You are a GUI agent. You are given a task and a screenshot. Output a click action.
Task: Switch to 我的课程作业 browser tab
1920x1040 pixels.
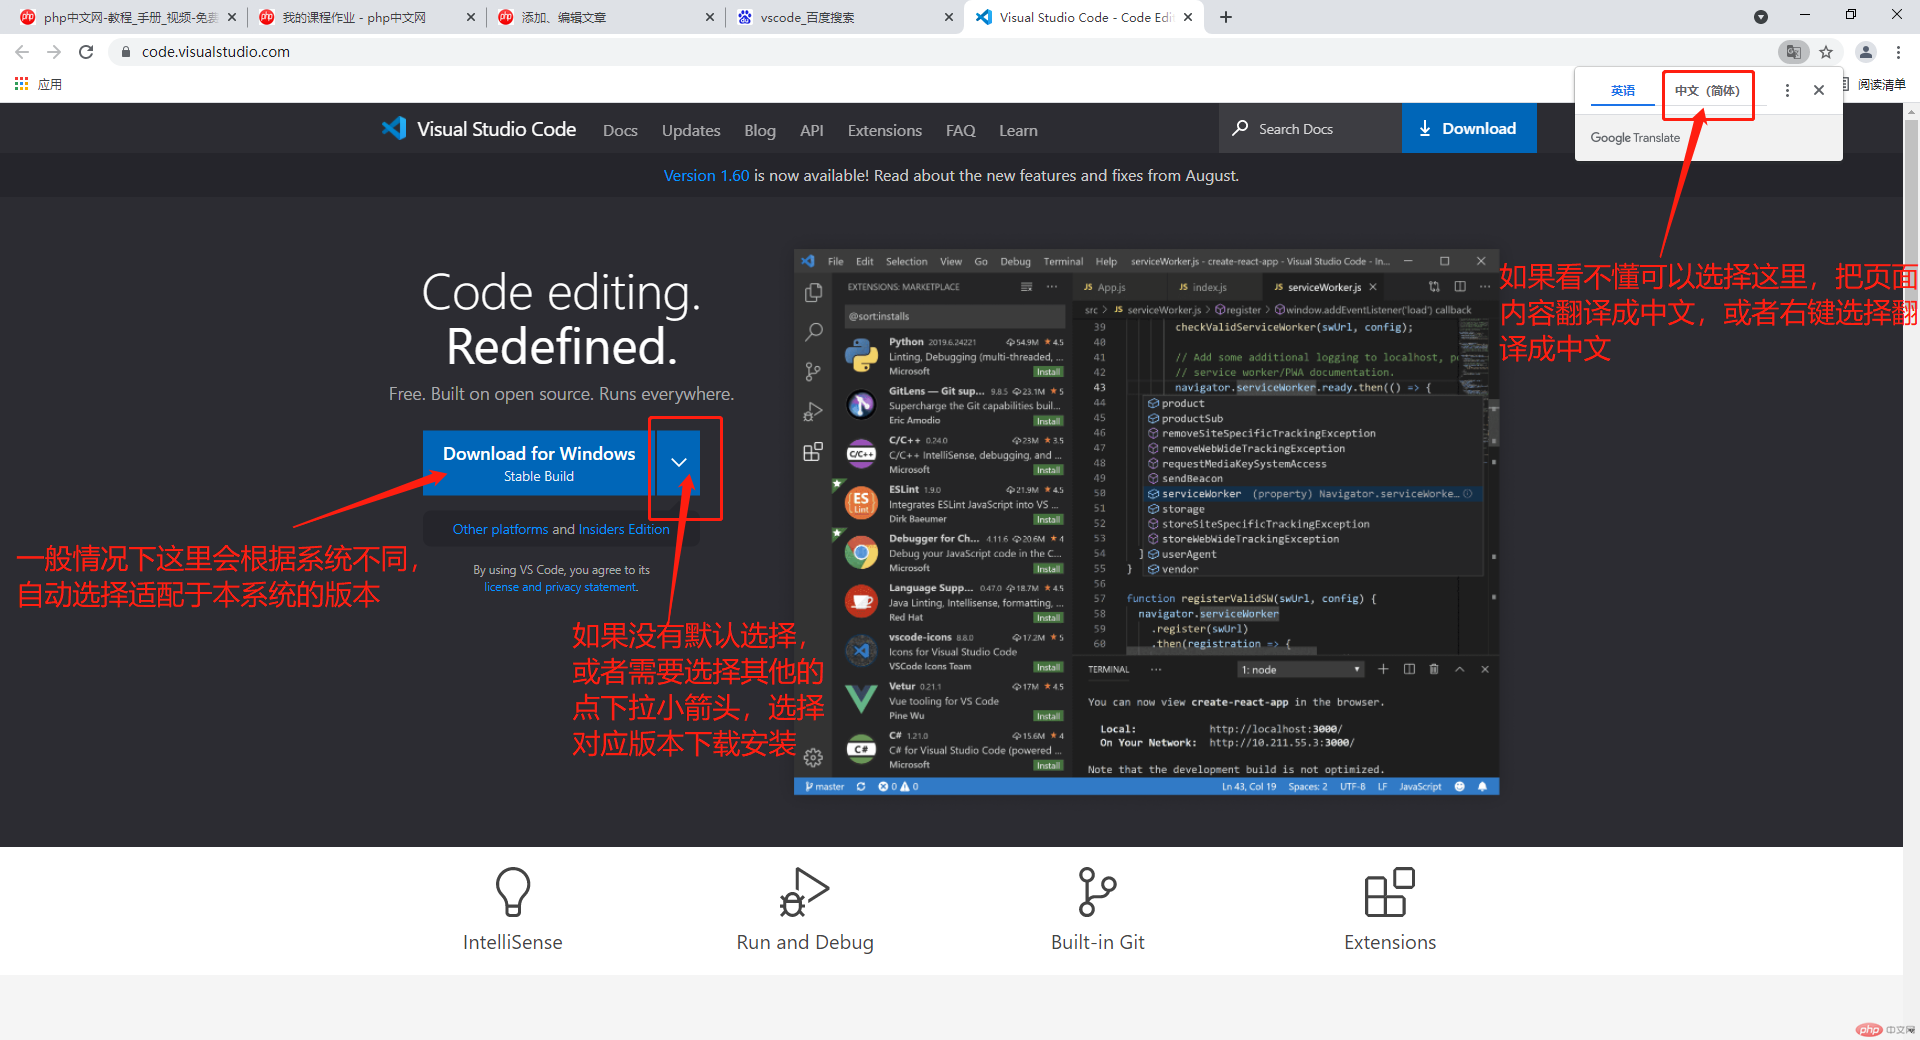click(366, 17)
